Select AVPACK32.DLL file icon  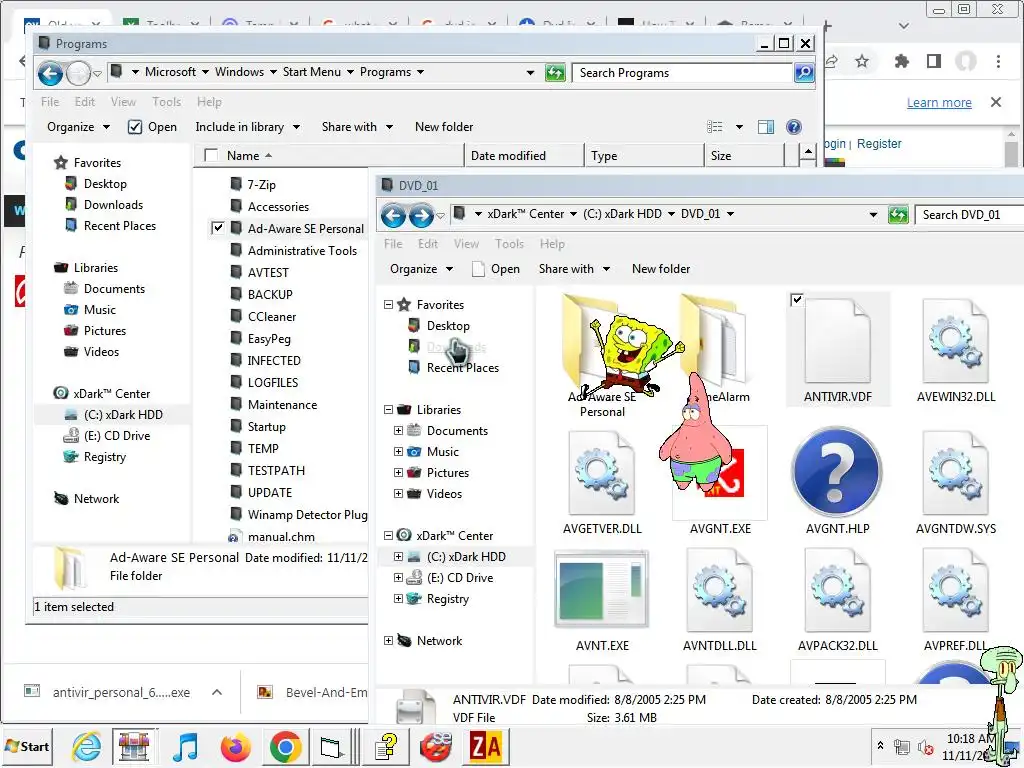click(837, 590)
